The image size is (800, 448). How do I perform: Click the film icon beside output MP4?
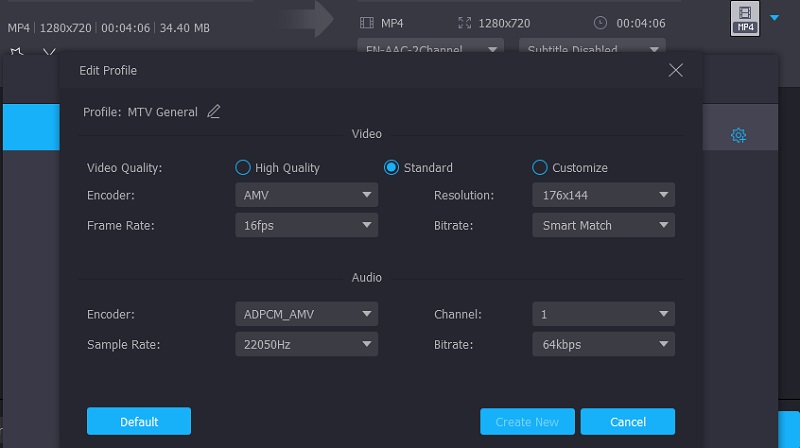point(366,22)
